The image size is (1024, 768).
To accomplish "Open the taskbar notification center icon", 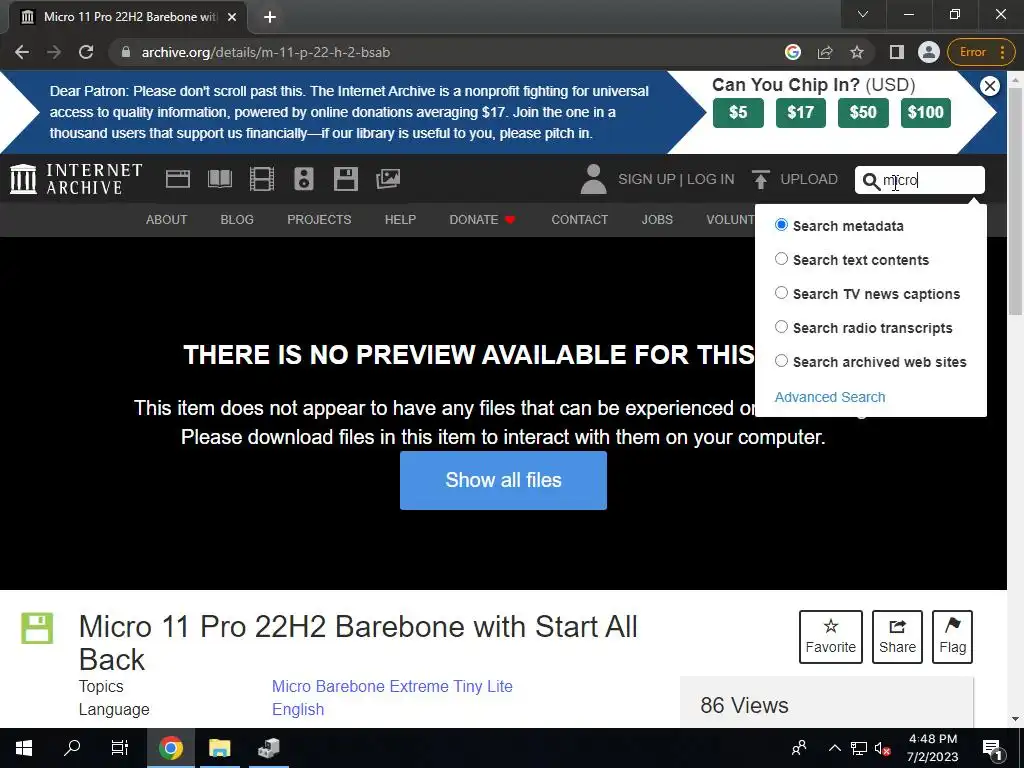I will 993,748.
